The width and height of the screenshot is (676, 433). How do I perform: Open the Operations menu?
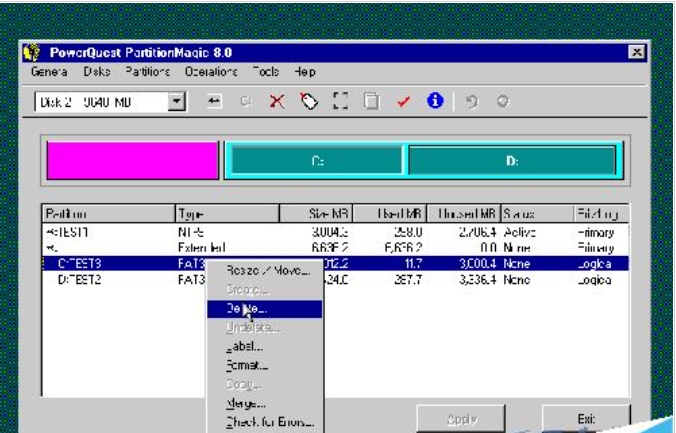[210, 72]
